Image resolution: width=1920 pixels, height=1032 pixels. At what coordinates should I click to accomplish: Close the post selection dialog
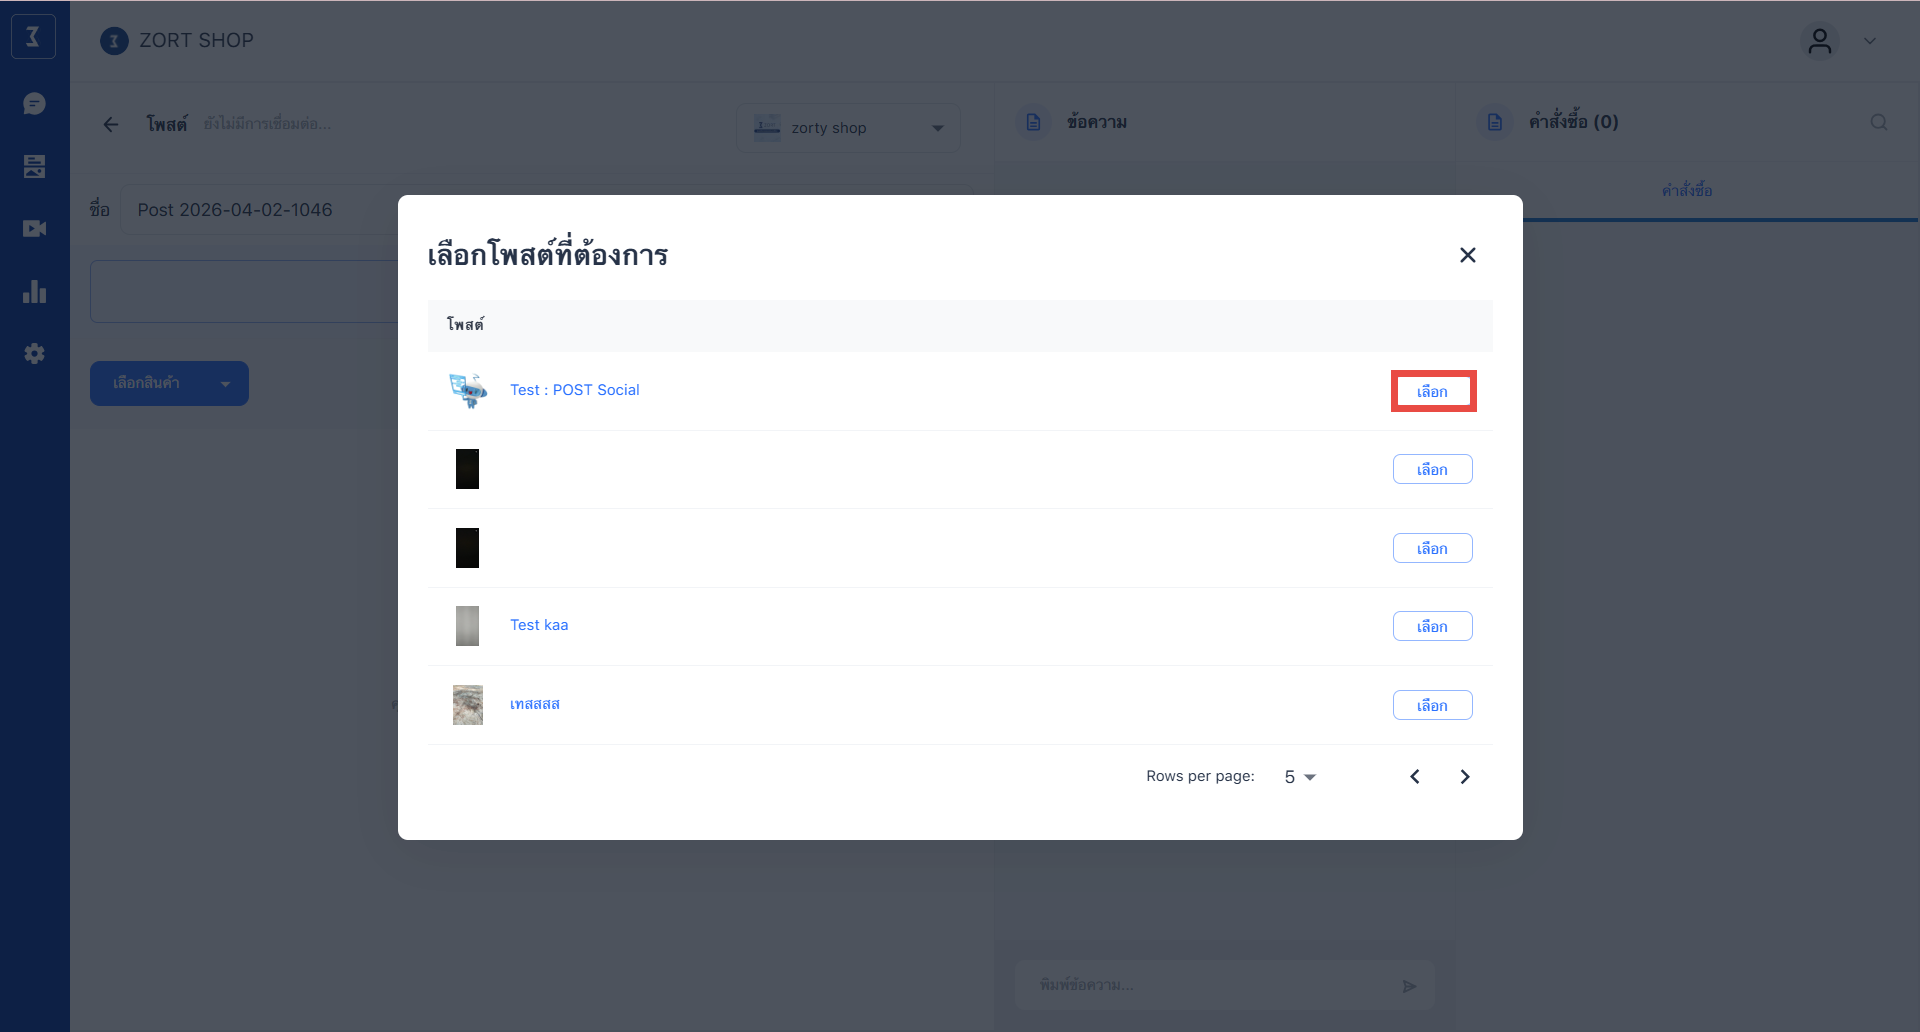click(1467, 255)
